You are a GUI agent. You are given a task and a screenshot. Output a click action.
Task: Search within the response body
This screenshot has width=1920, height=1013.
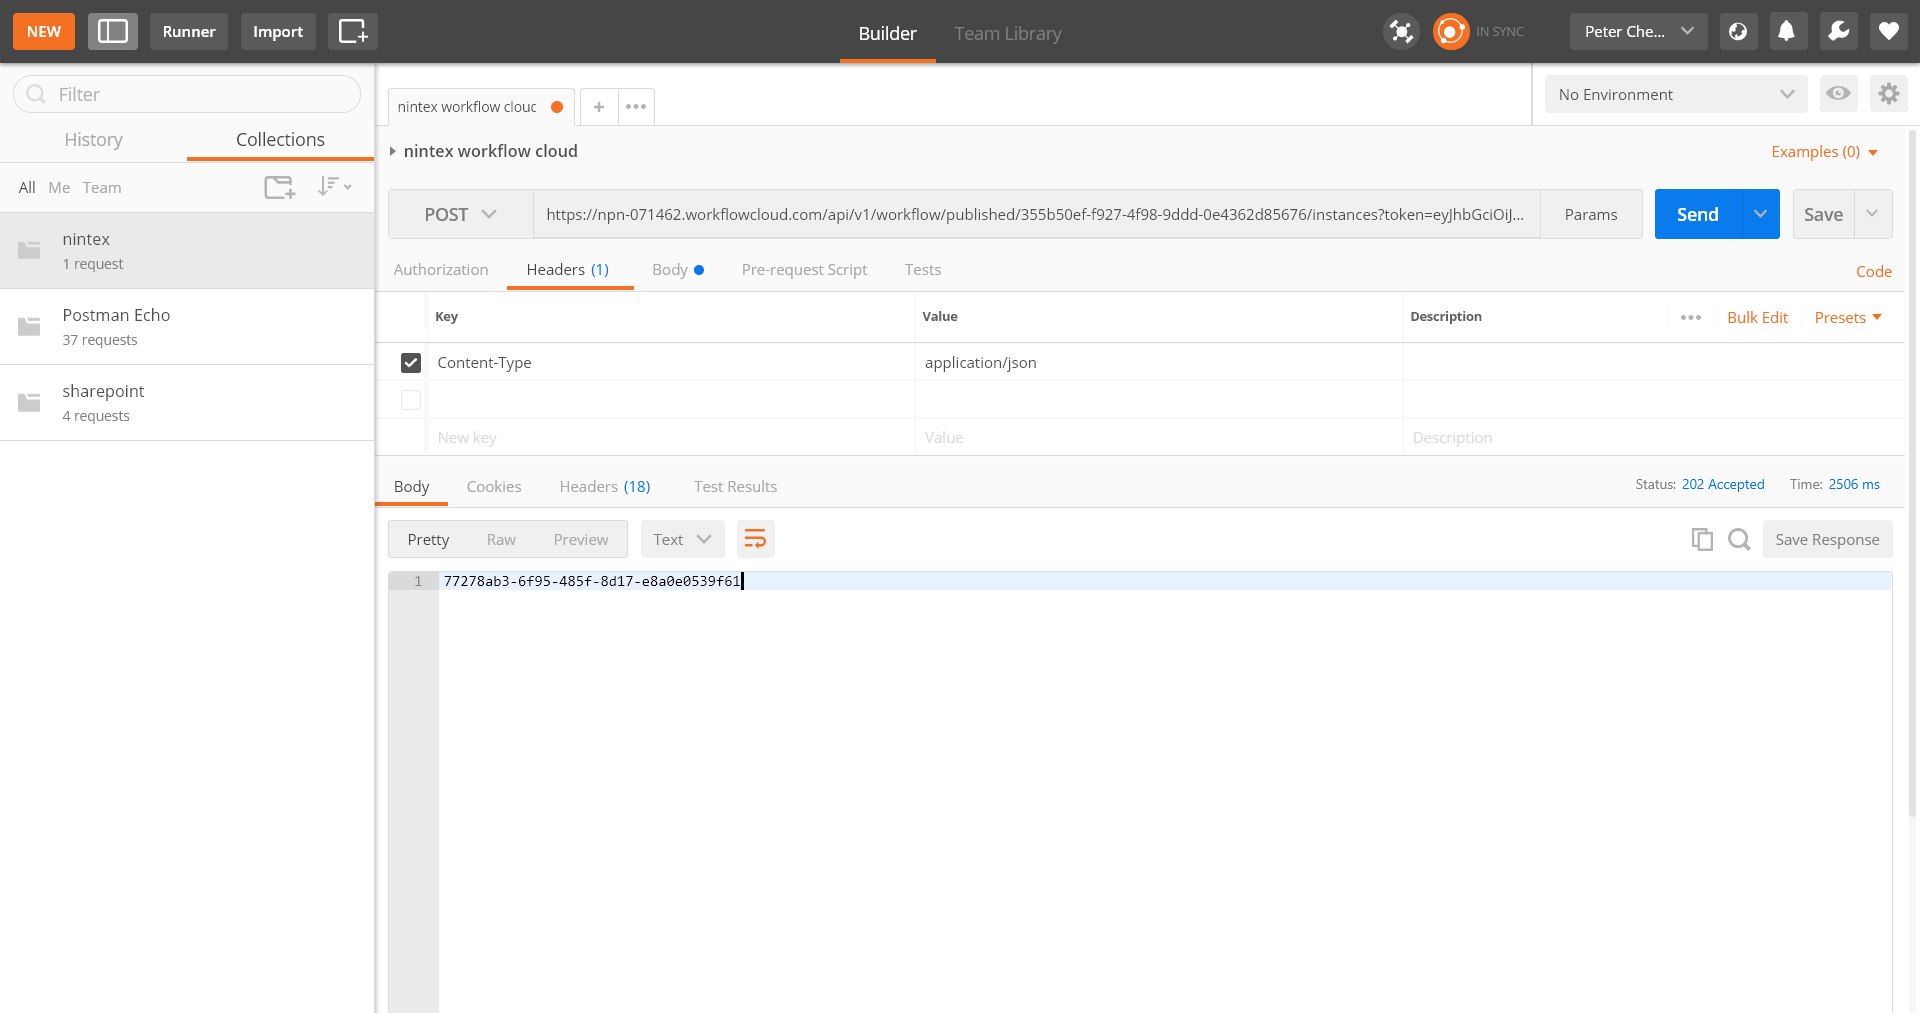pyautogui.click(x=1739, y=540)
